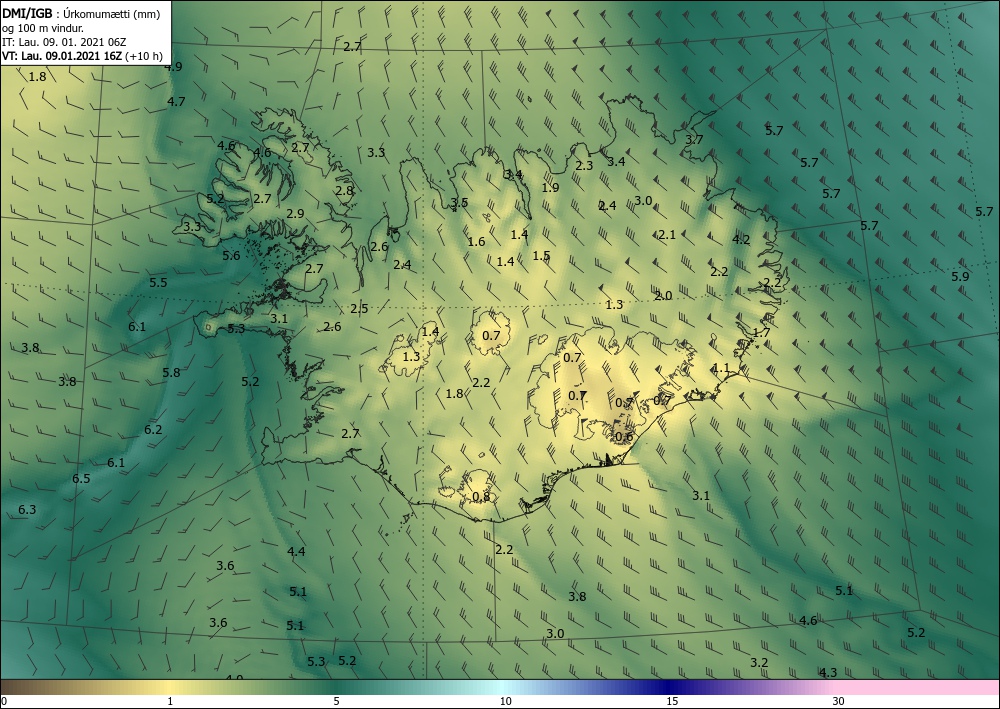Click the 4.3 value at the bottom
The height and width of the screenshot is (709, 1000).
coord(828,673)
